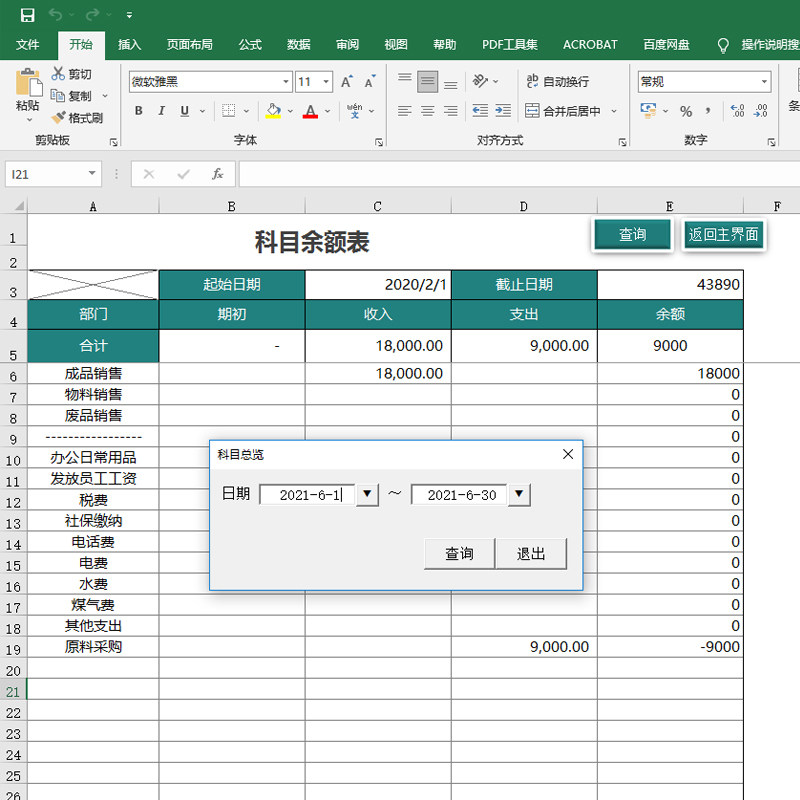The image size is (800, 800).
Task: Click Align Right icon
Action: pyautogui.click(x=451, y=111)
